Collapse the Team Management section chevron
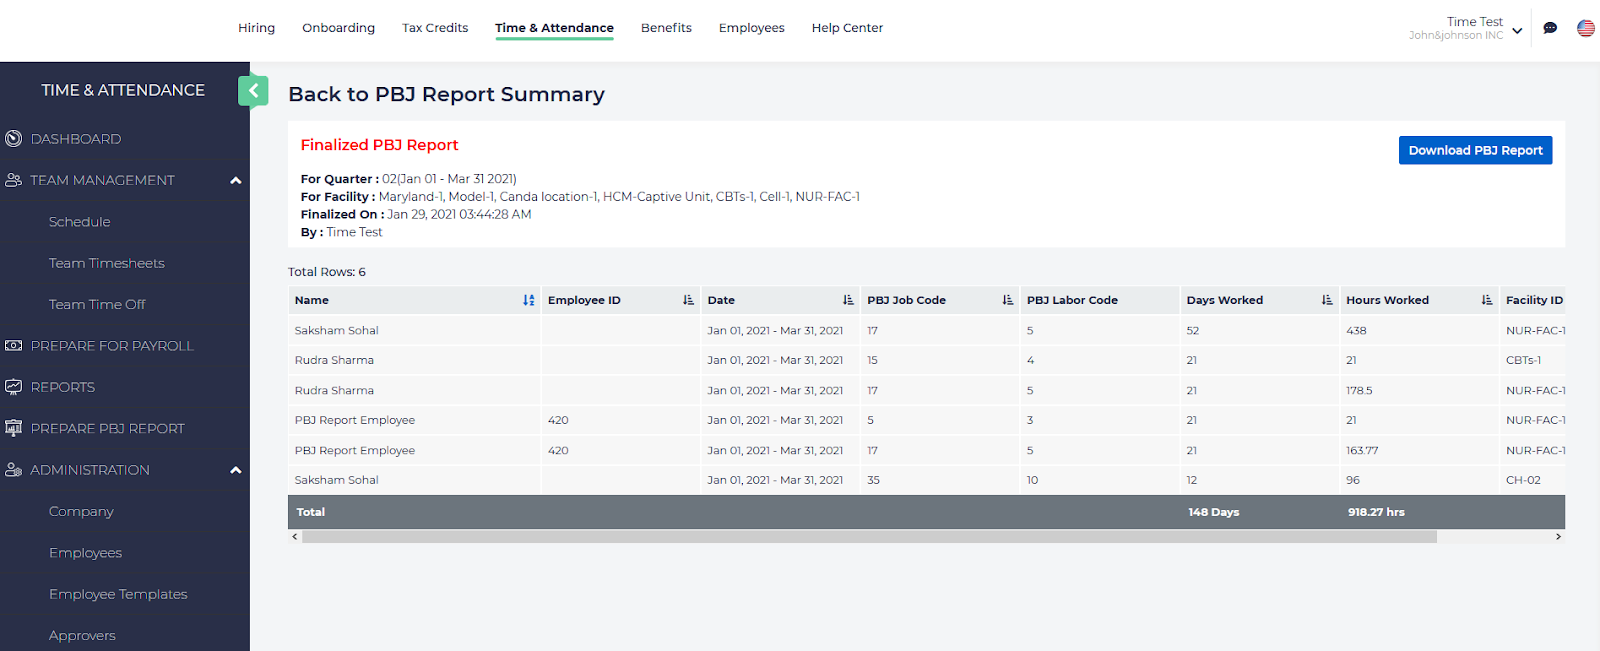 tap(236, 181)
